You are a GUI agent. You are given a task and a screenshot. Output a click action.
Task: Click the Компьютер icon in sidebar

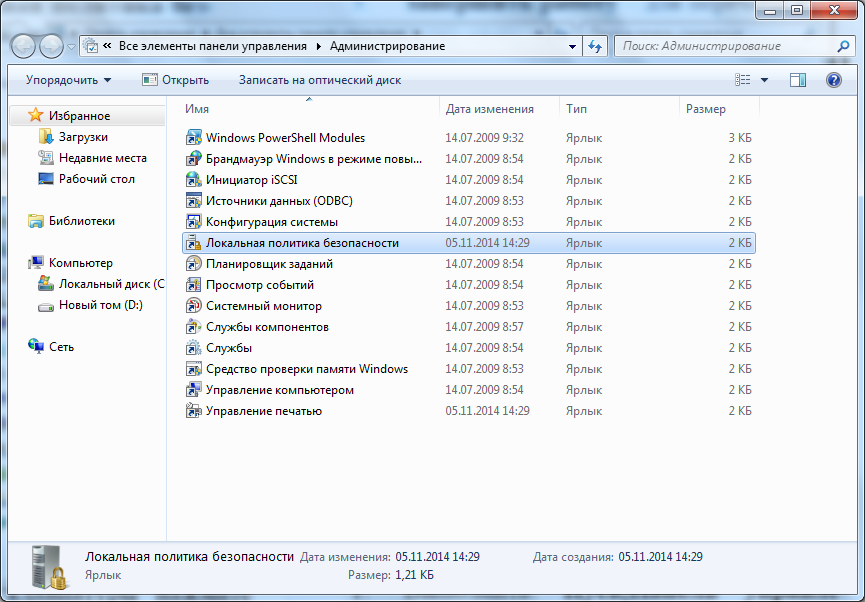36,263
